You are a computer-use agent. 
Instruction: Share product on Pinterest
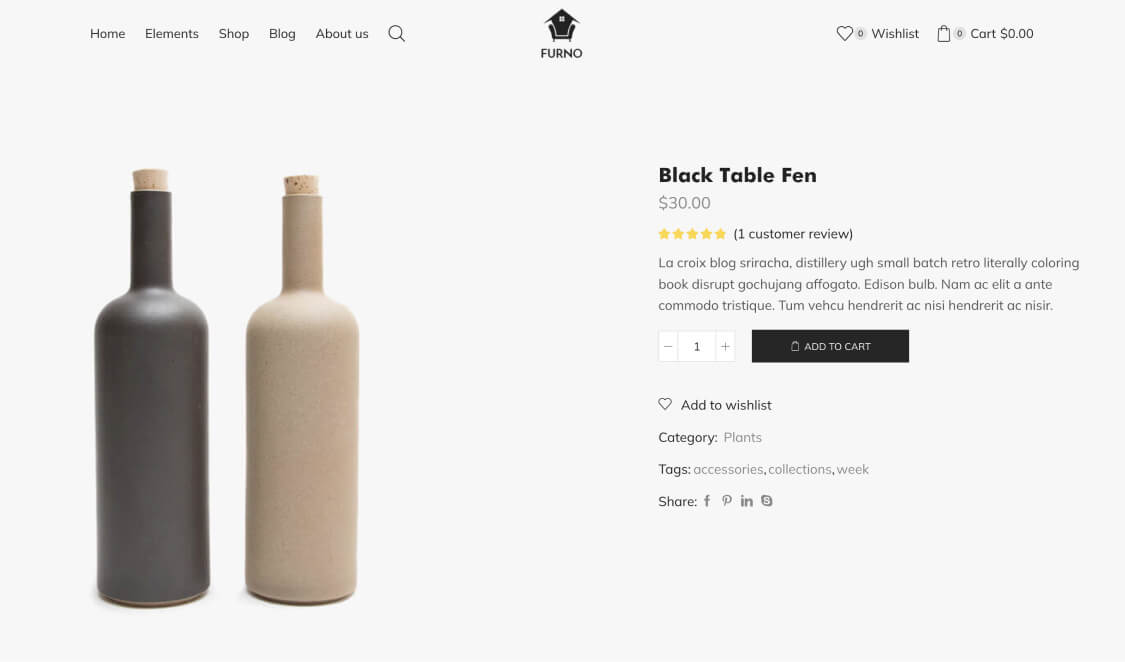point(727,501)
